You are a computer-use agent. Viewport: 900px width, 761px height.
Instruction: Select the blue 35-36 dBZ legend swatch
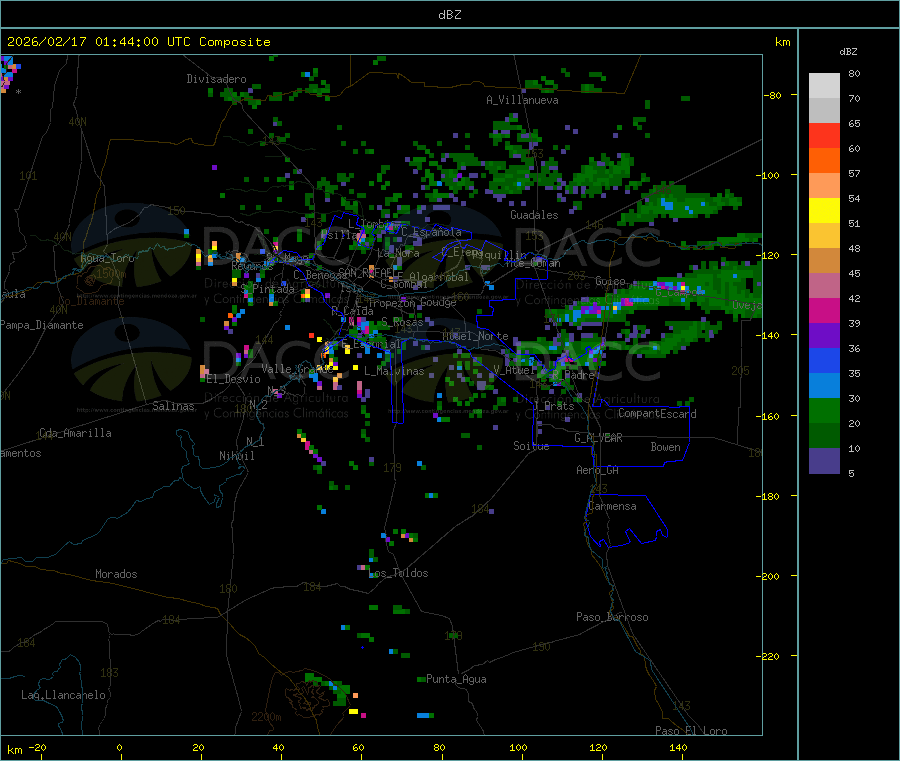(824, 360)
